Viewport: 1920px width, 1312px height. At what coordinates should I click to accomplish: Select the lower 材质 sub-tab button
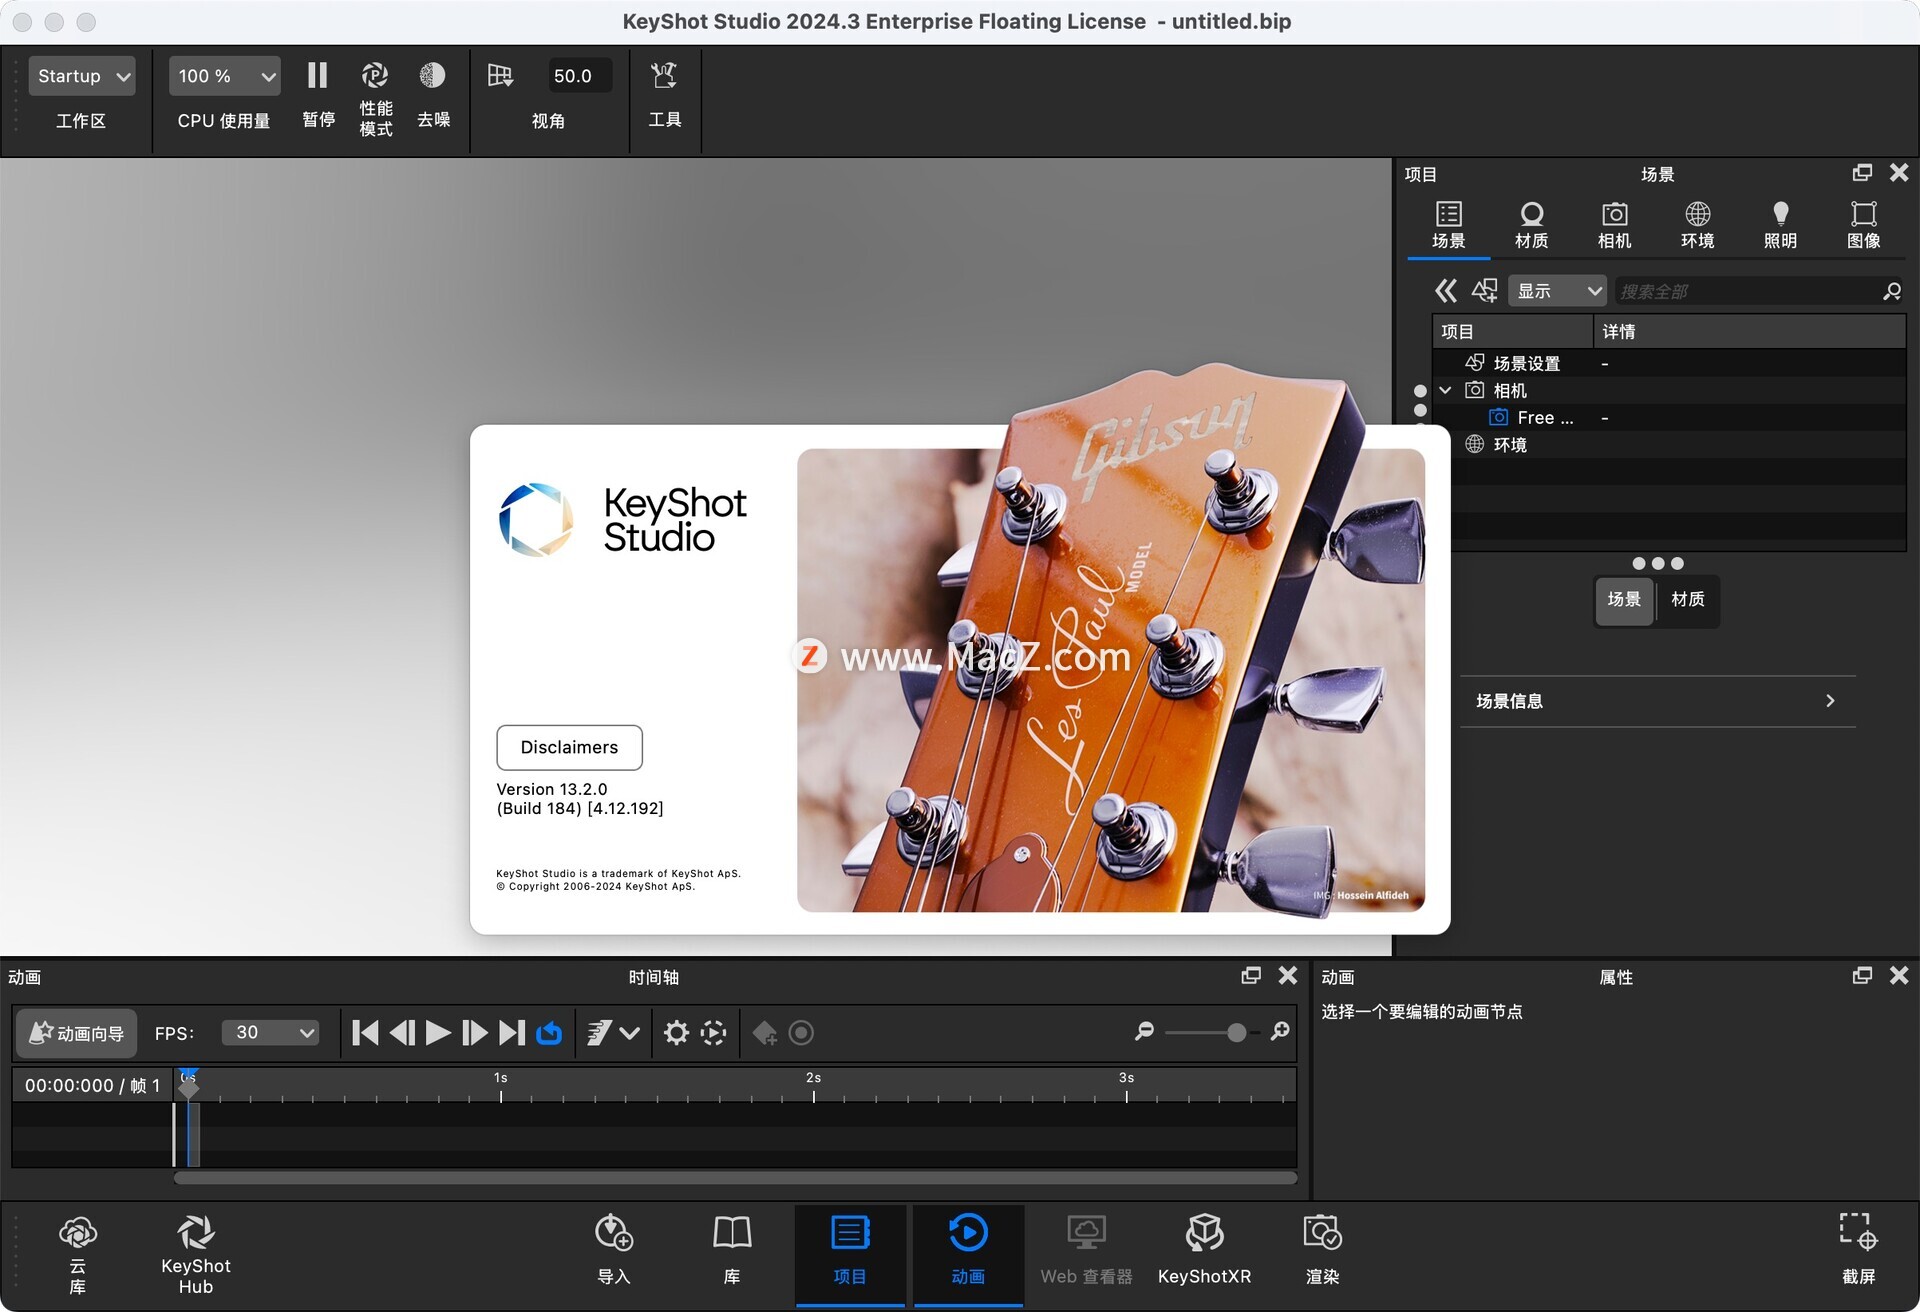(1688, 600)
